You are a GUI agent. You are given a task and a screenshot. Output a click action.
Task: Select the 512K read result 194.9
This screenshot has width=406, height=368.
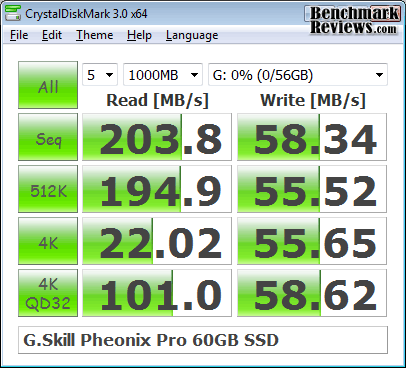[157, 189]
